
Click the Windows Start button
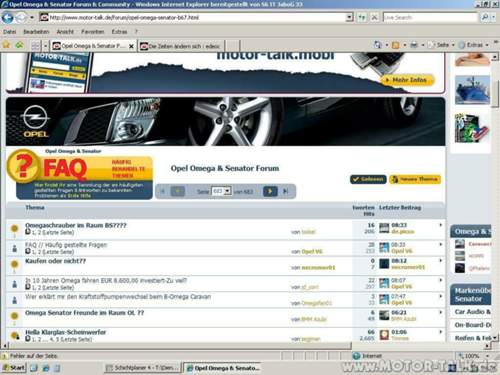(14, 368)
